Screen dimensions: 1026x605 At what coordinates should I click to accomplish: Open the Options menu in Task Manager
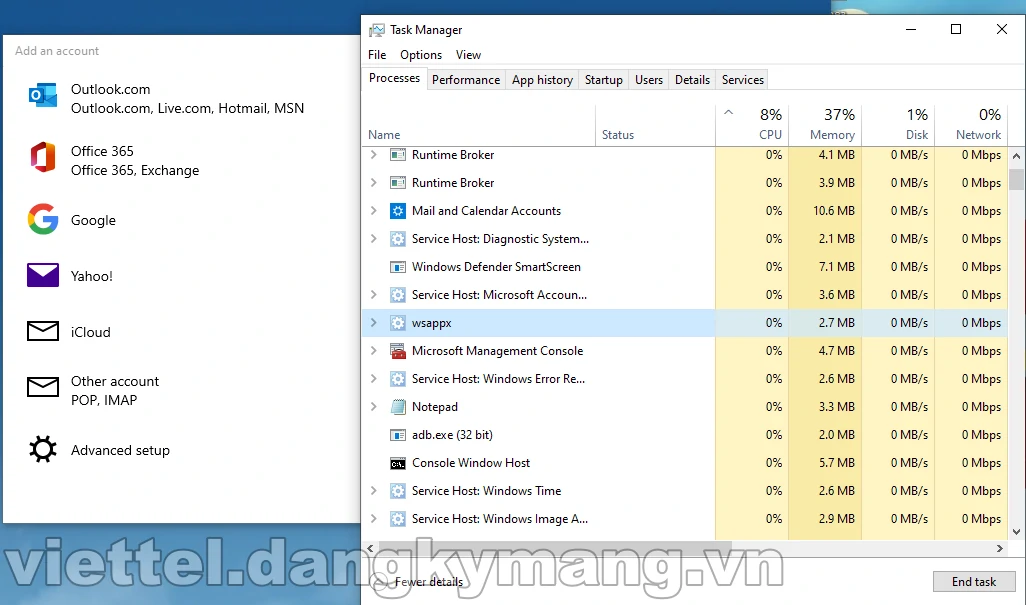tap(421, 55)
